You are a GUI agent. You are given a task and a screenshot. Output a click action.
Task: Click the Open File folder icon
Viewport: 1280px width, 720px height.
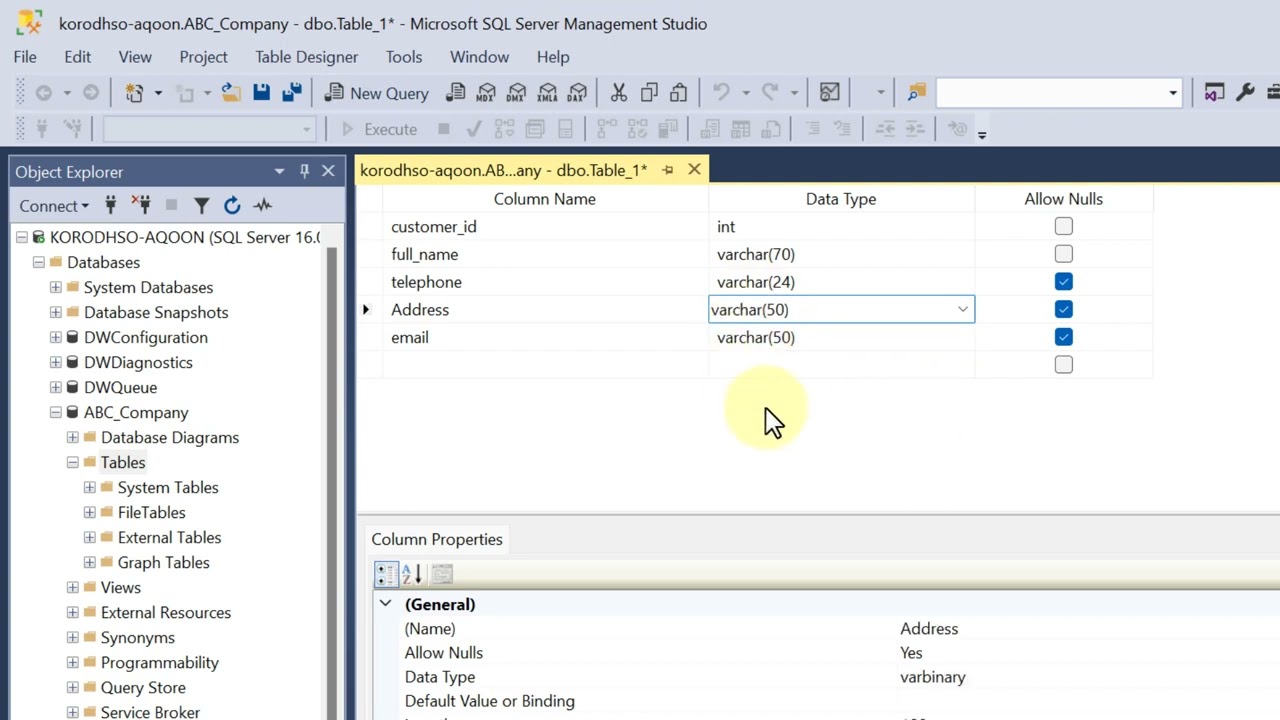tap(231, 93)
